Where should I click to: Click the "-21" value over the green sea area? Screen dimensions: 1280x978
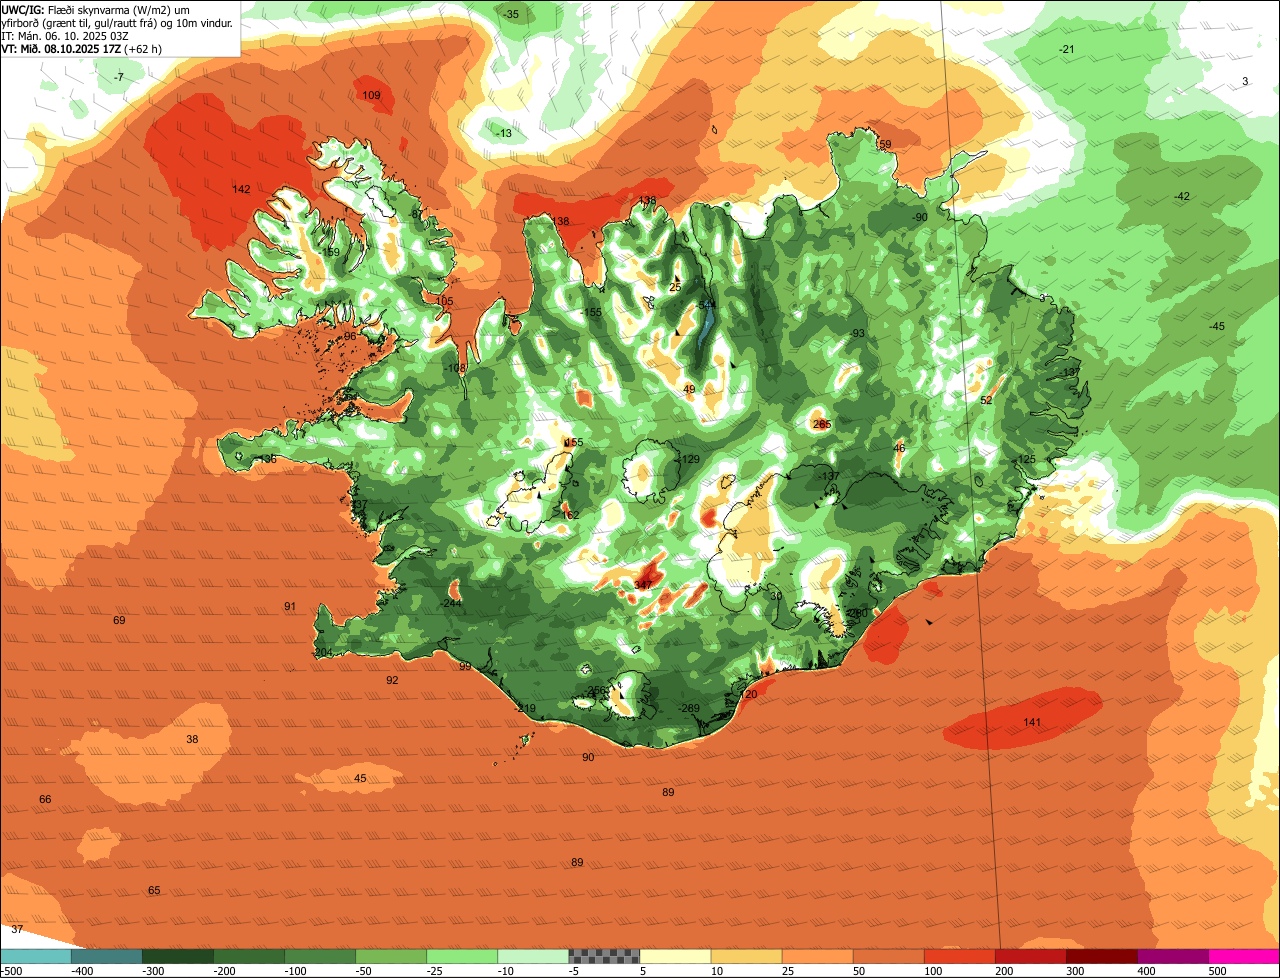[x=1066, y=49]
